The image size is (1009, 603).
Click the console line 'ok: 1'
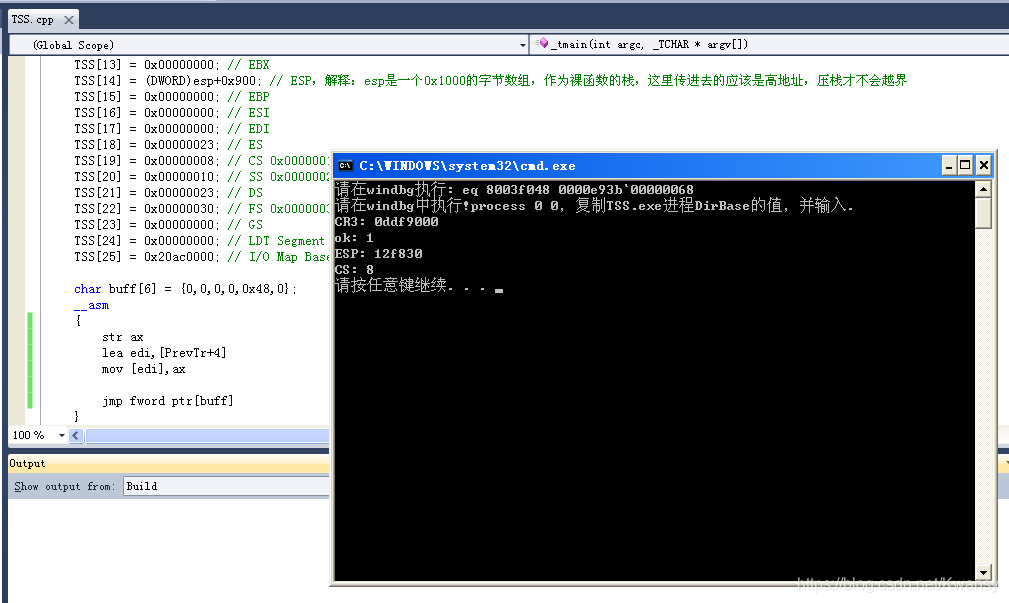[354, 237]
